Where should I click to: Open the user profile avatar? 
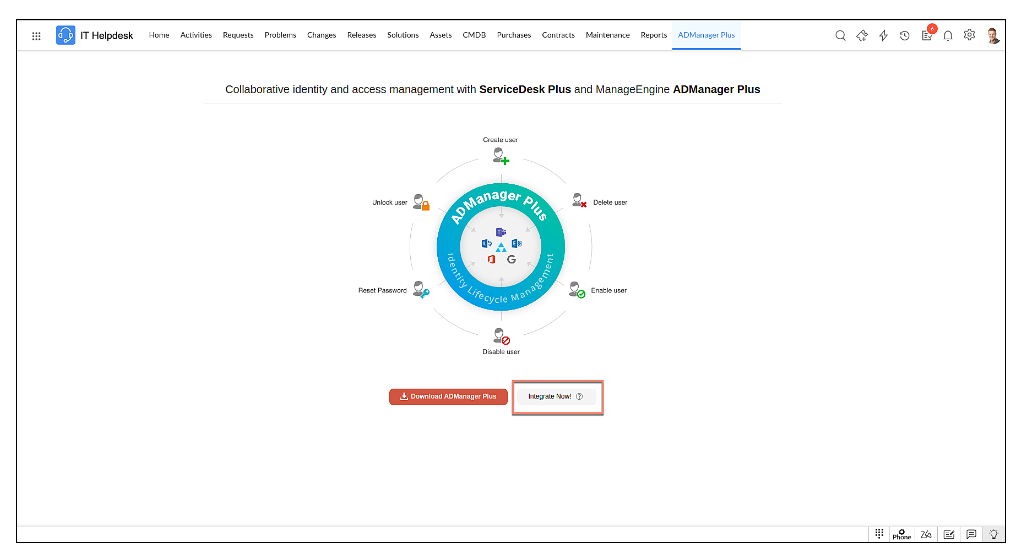993,36
